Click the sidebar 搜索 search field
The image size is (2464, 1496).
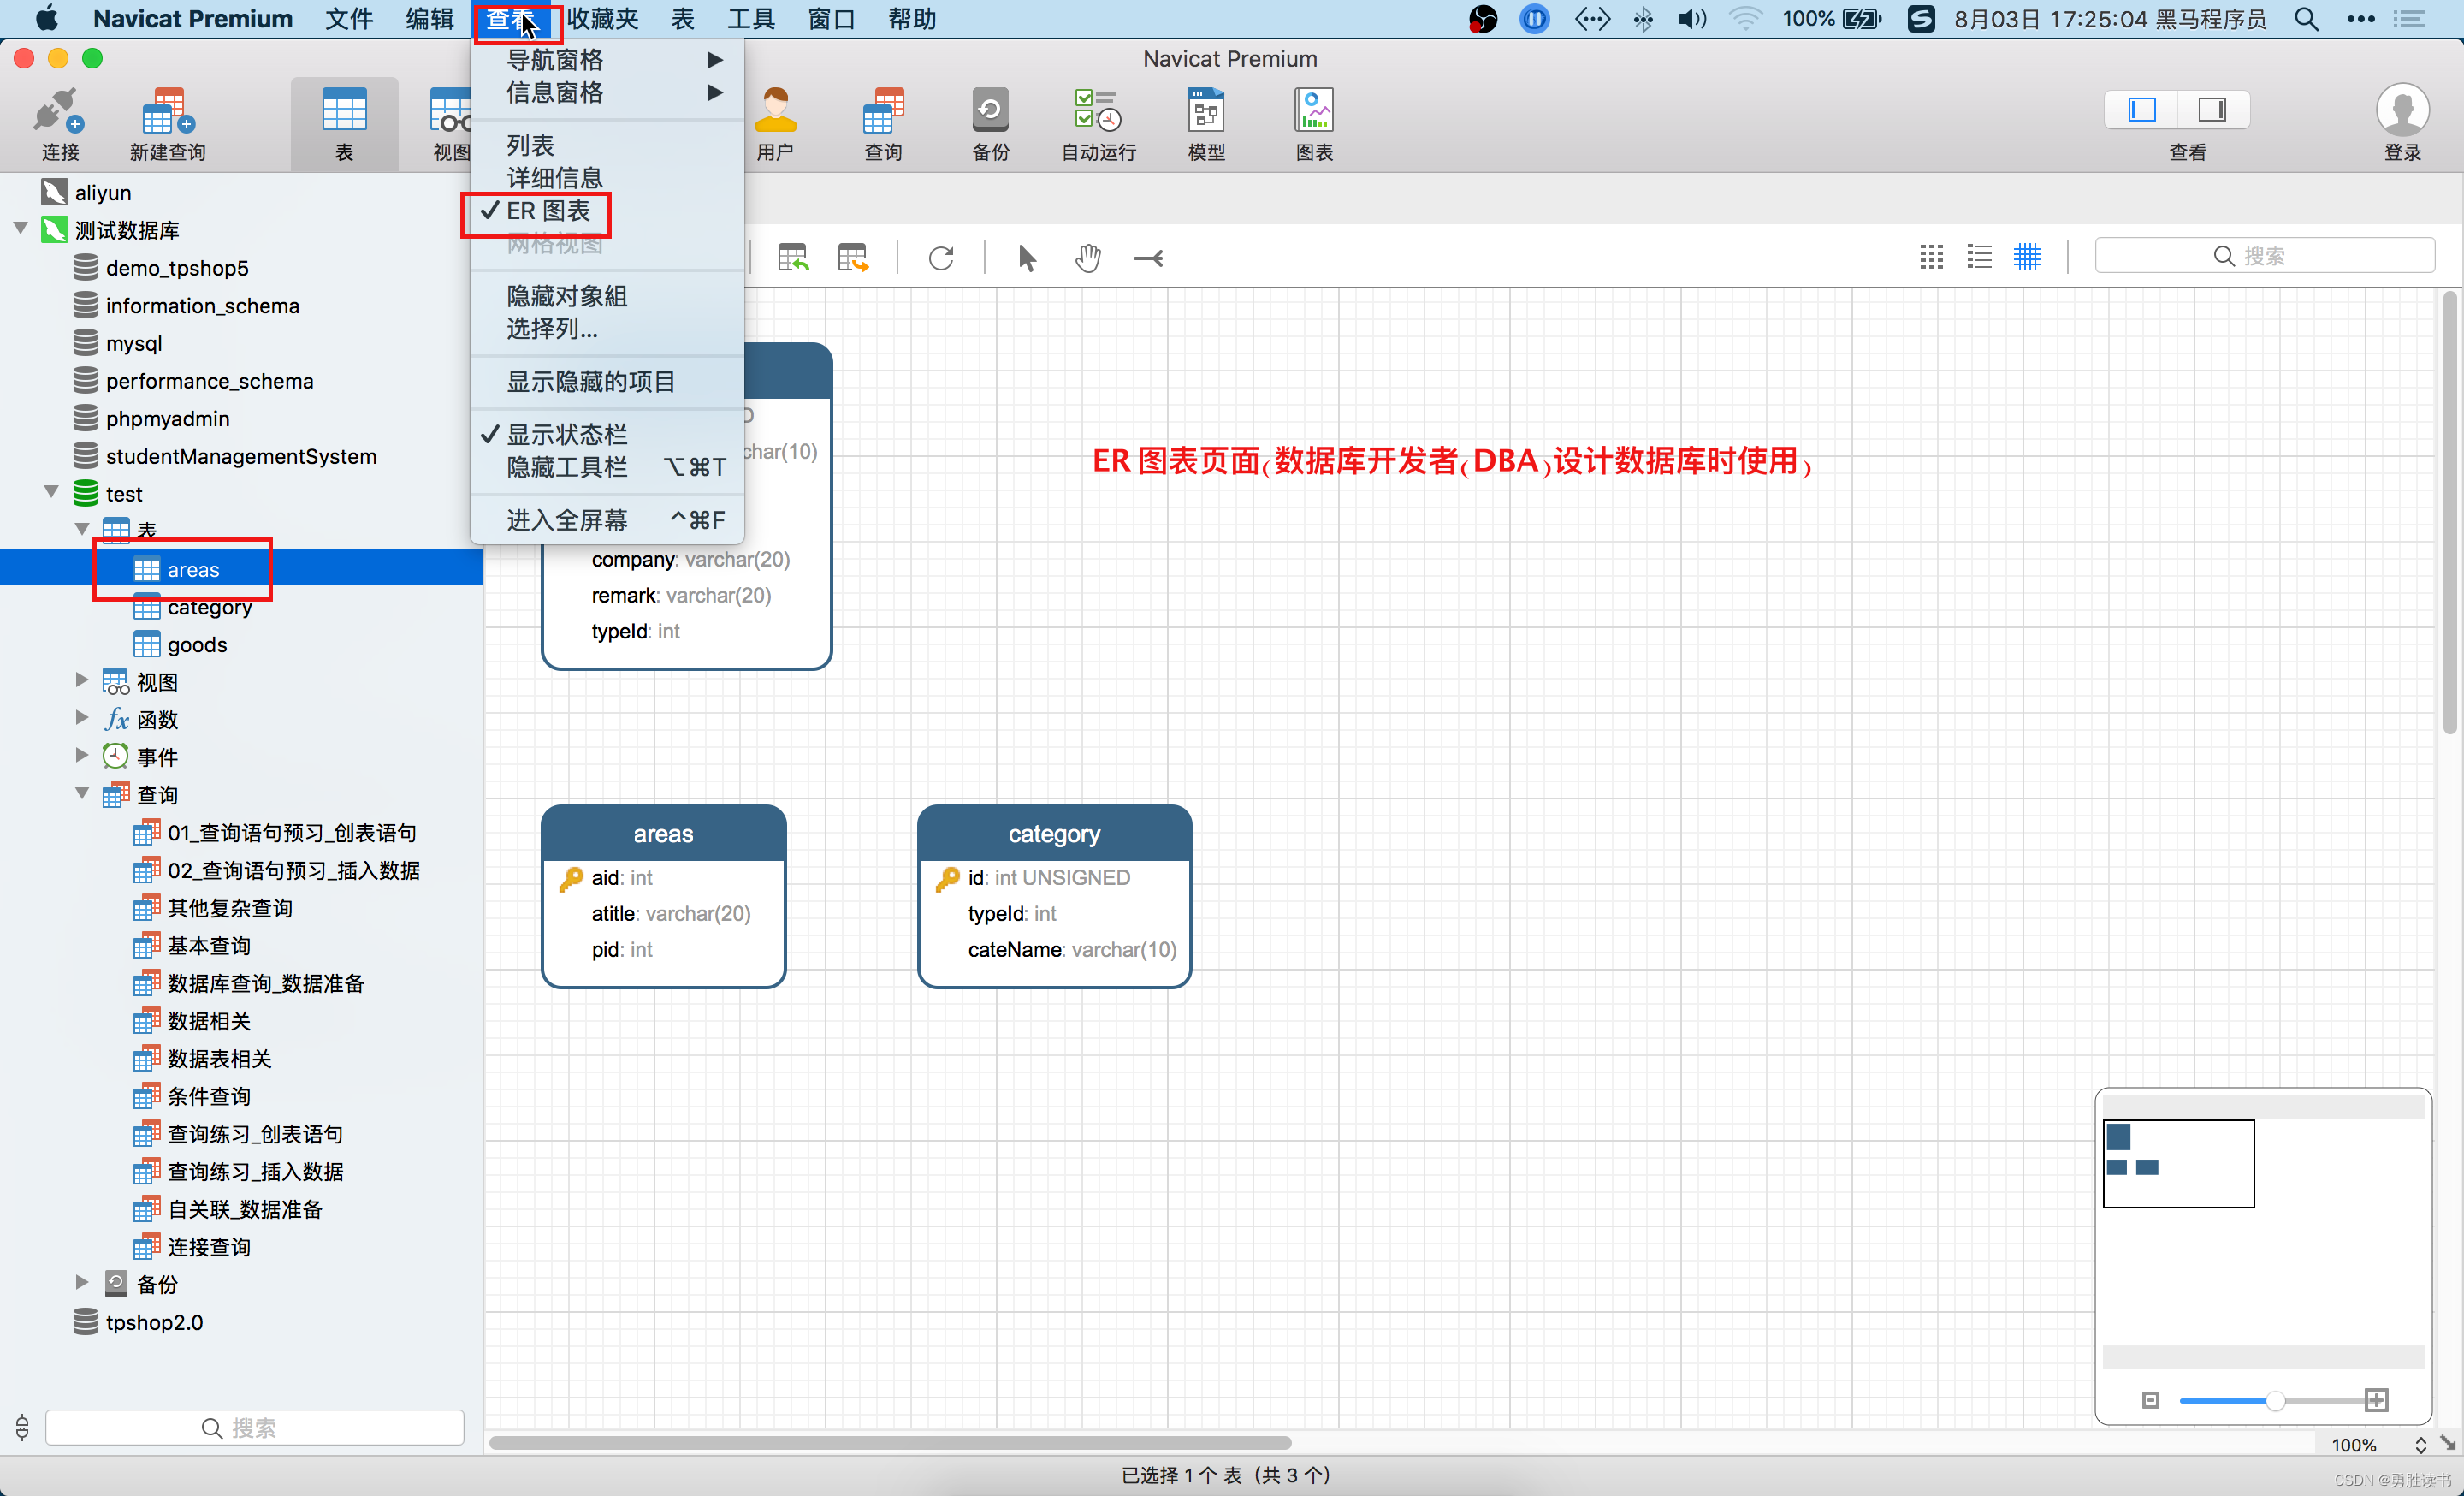(254, 1427)
